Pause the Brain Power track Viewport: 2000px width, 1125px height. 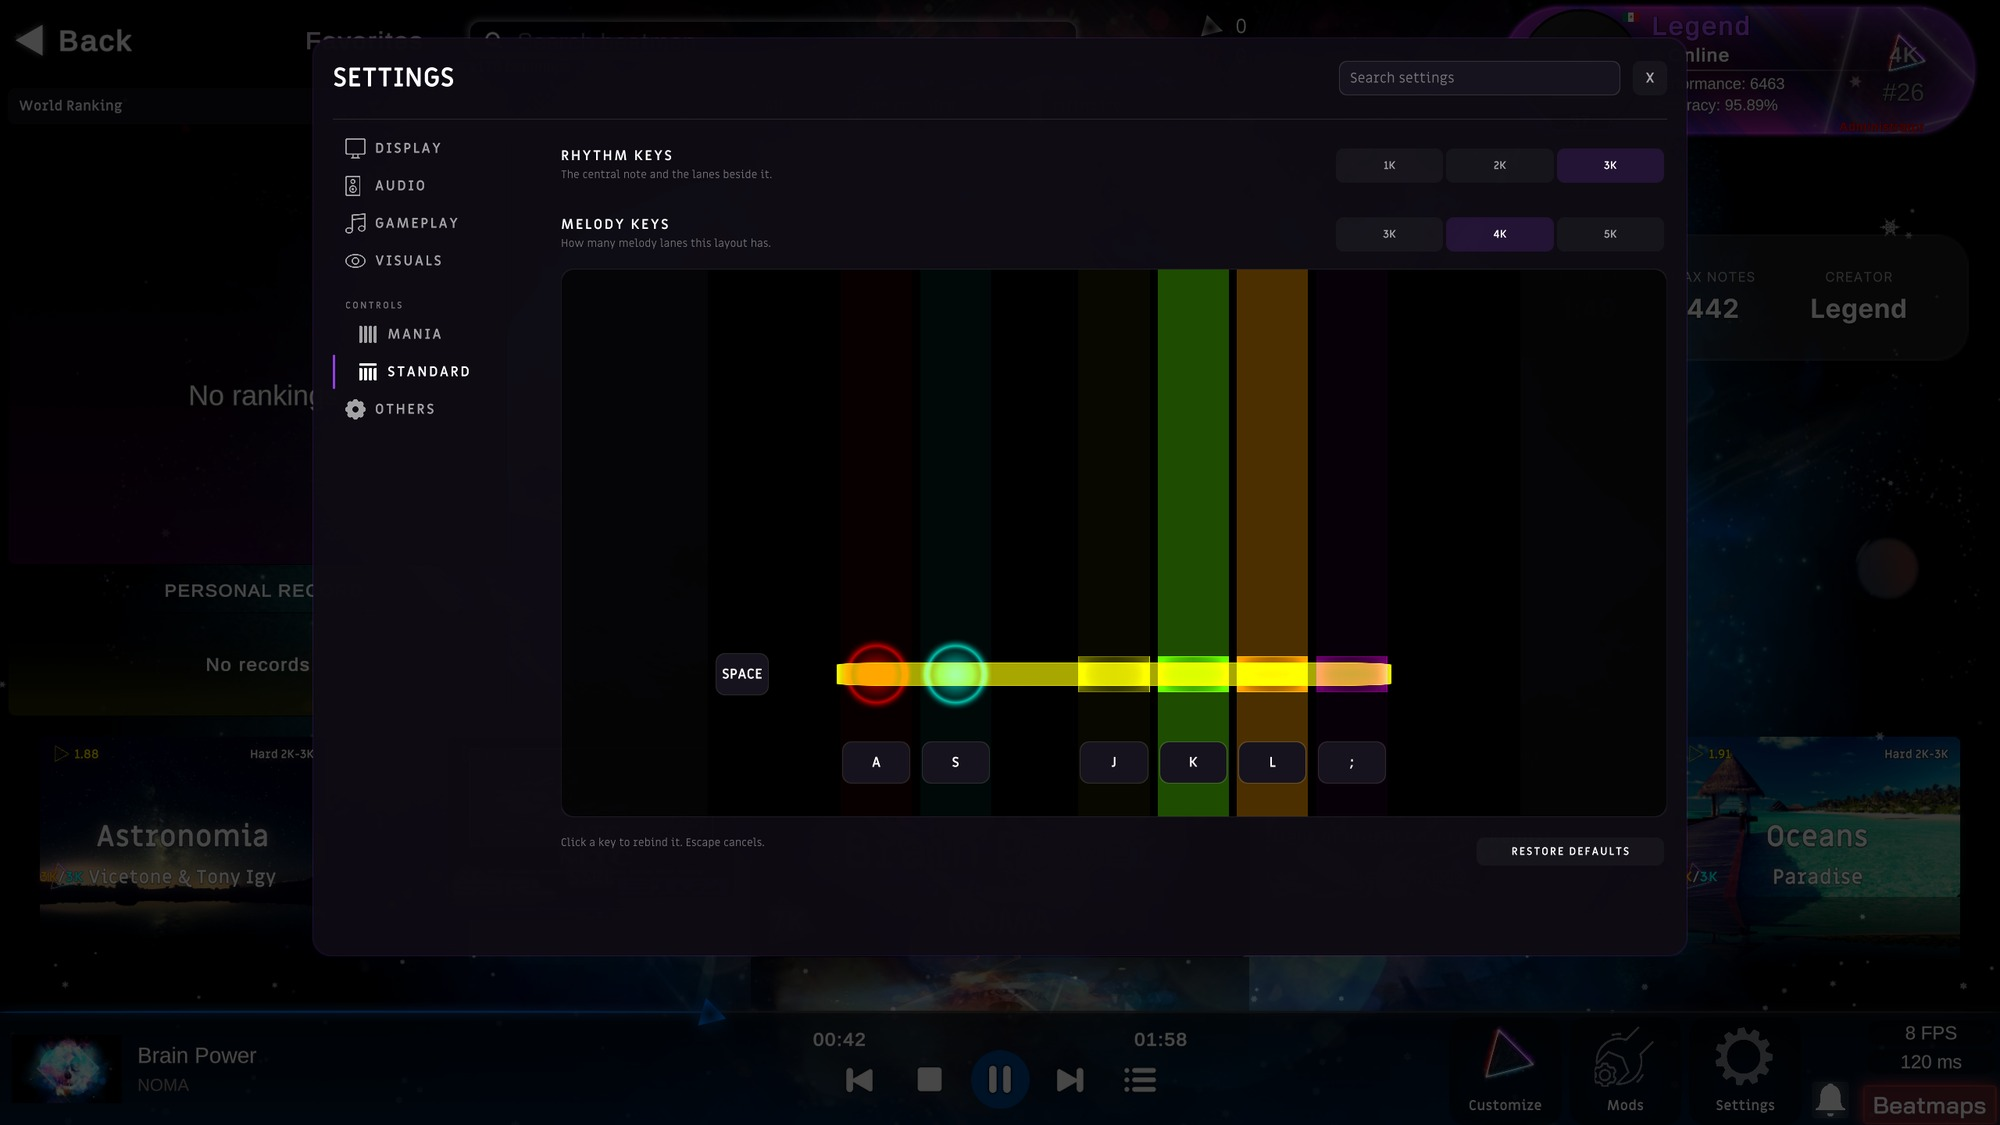click(999, 1080)
